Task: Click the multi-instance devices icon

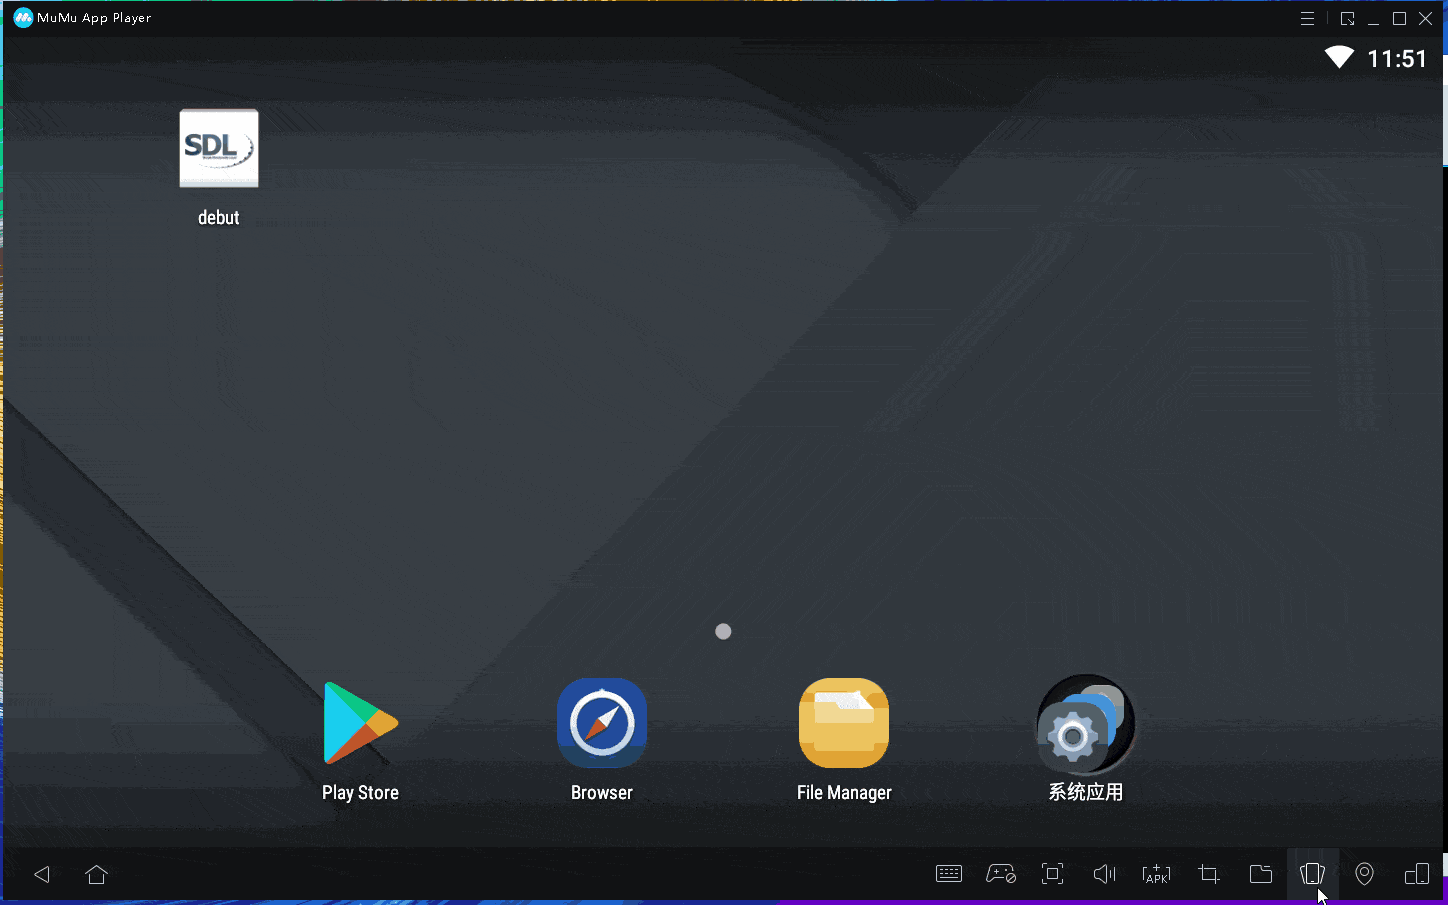Action: 1417,874
